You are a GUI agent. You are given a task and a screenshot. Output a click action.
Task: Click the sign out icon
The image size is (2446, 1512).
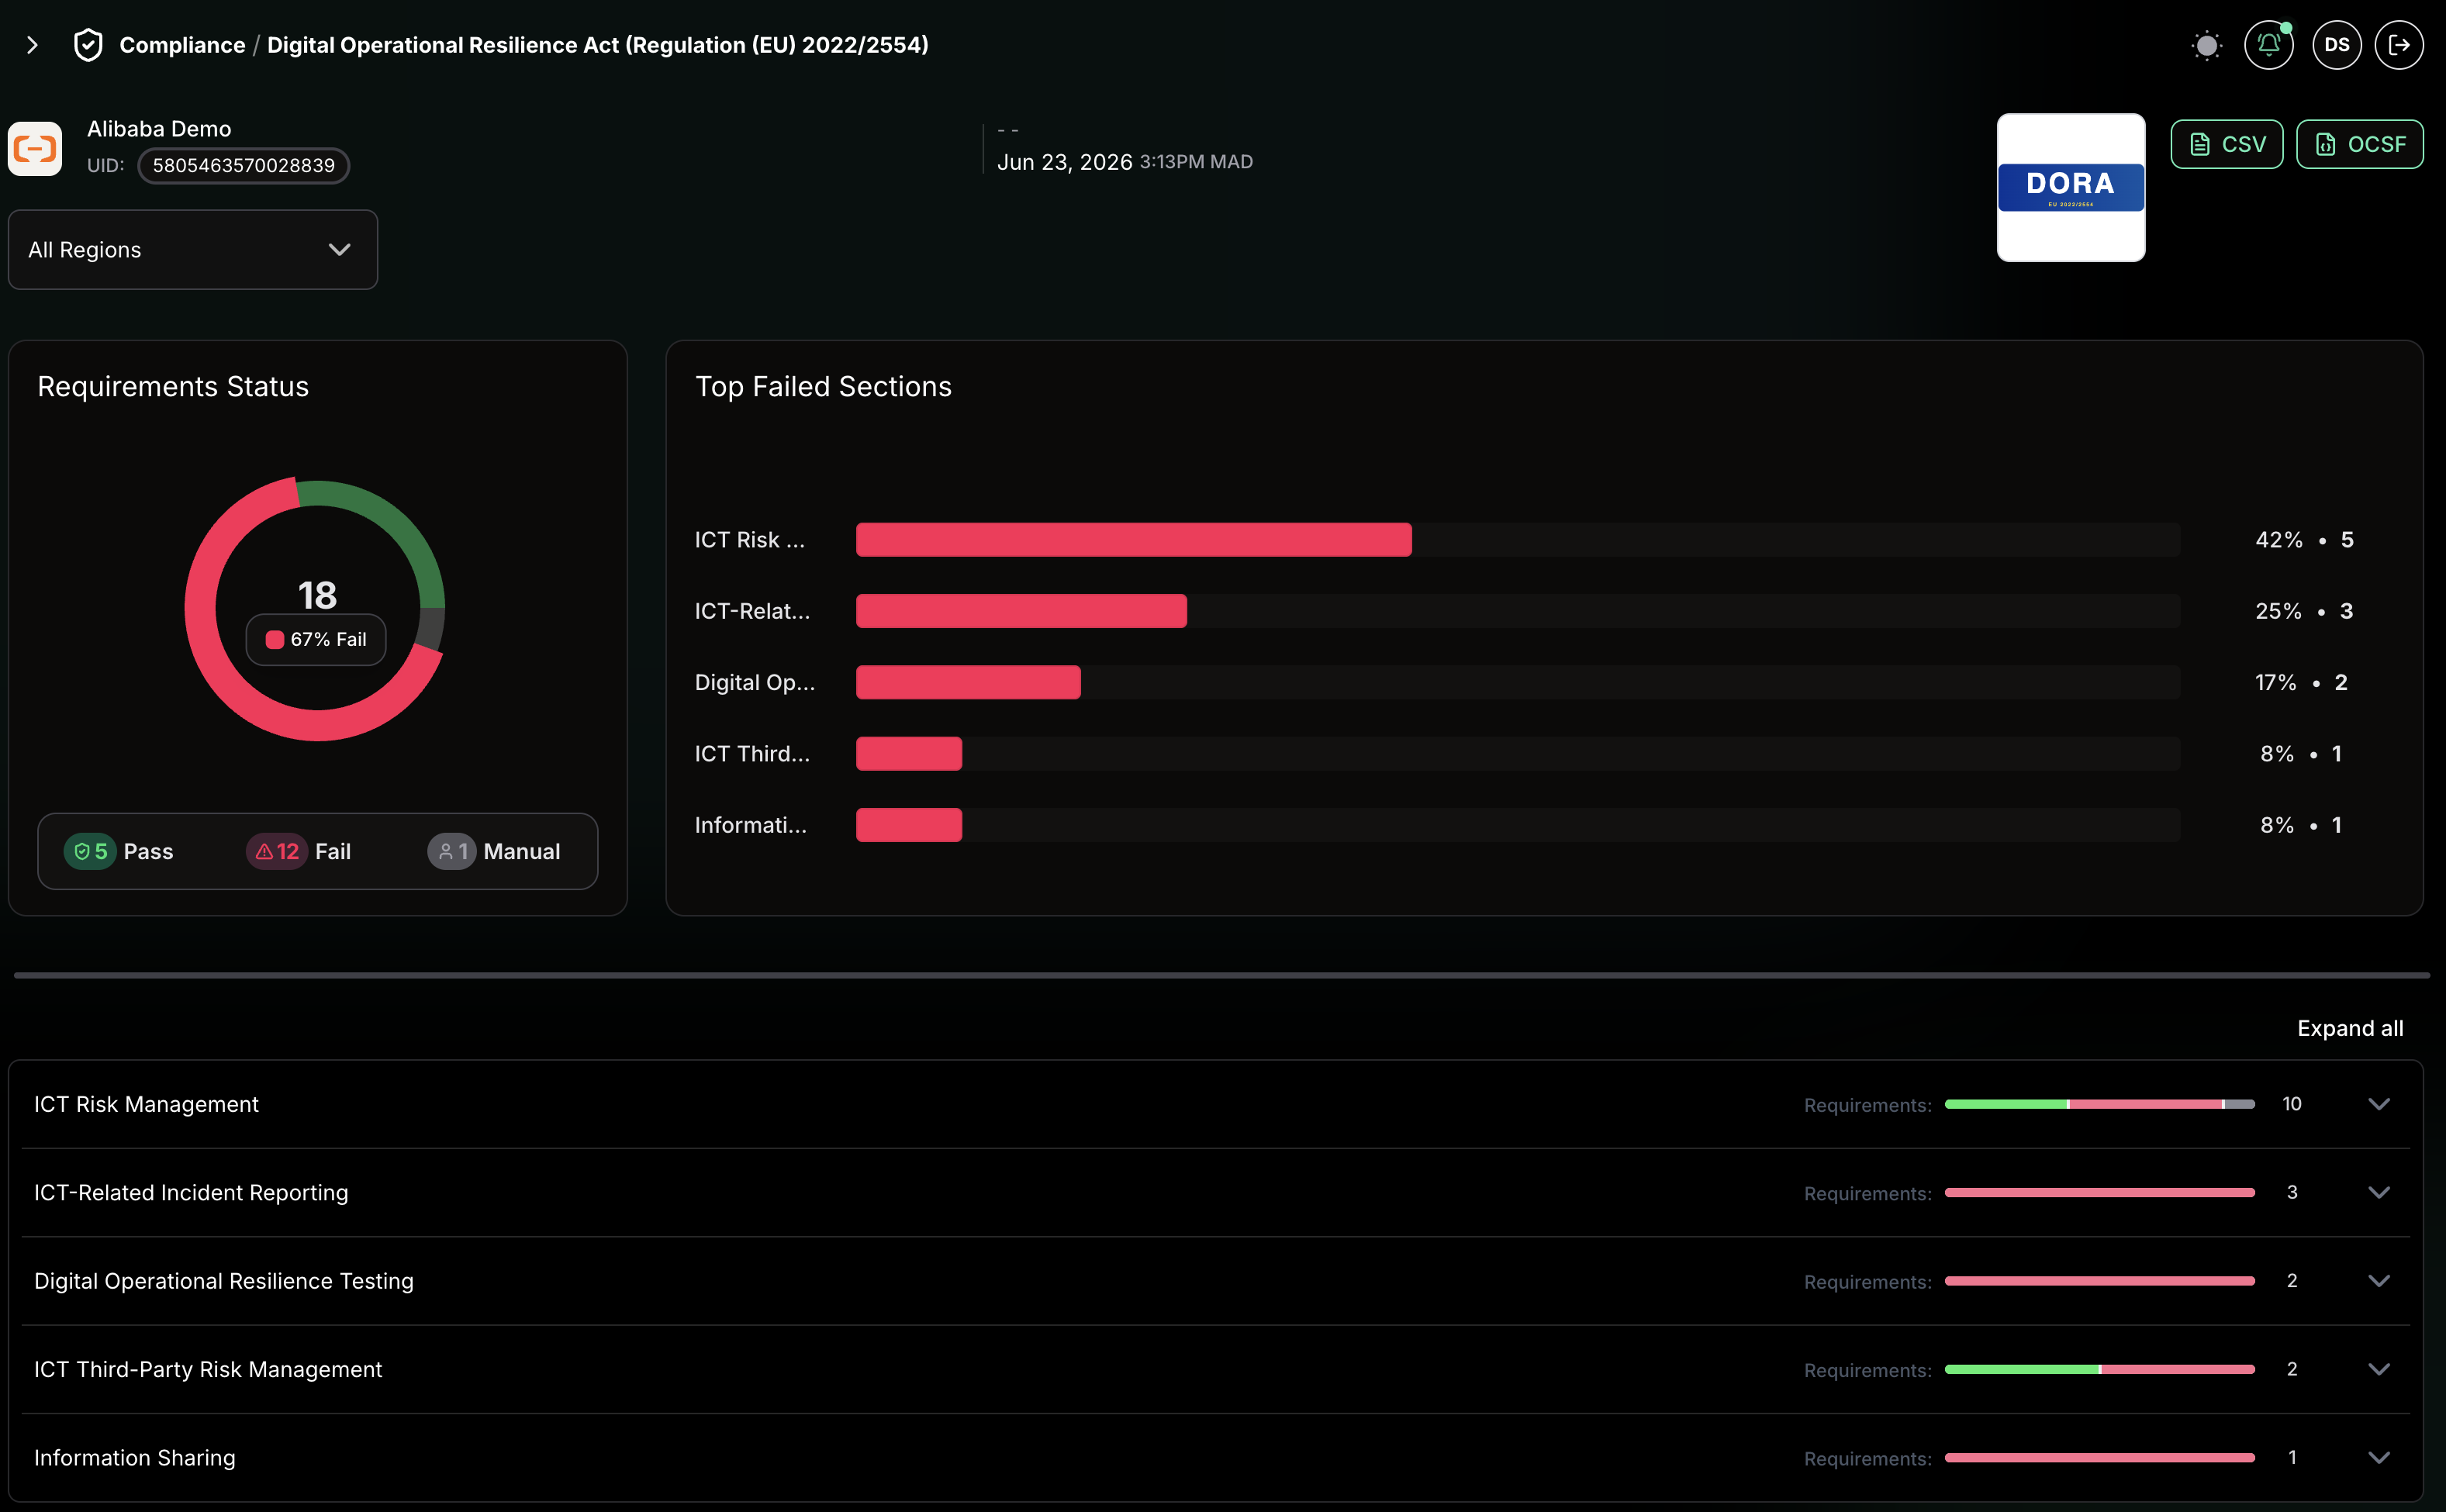pyautogui.click(x=2399, y=45)
